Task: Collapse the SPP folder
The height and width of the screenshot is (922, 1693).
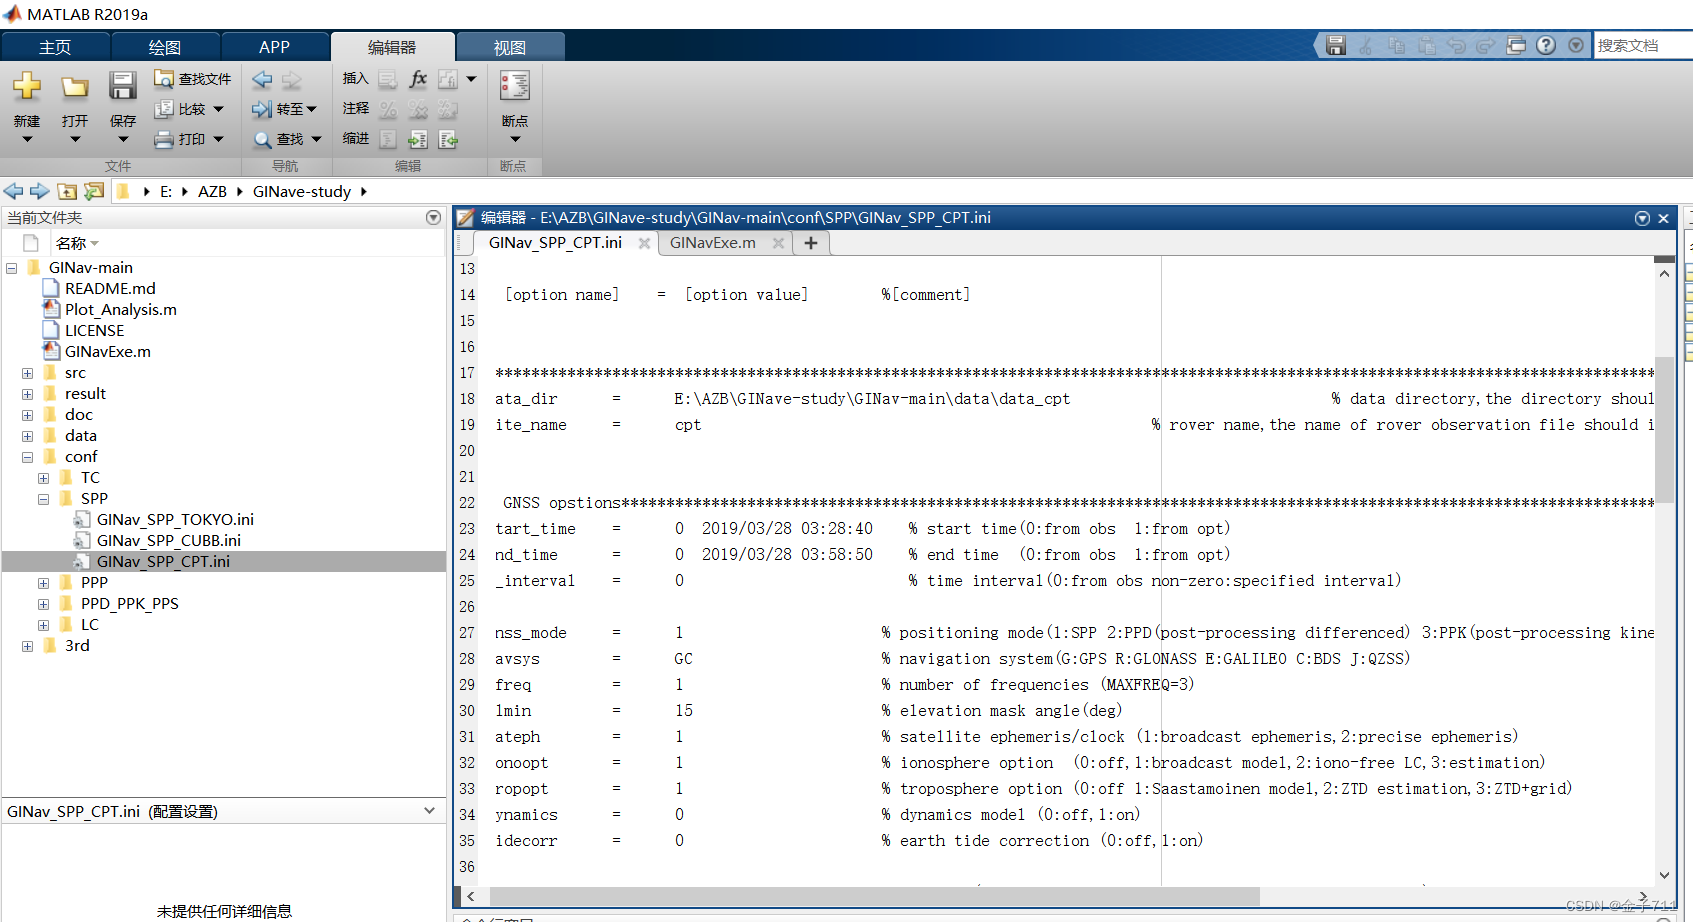Action: [x=44, y=499]
